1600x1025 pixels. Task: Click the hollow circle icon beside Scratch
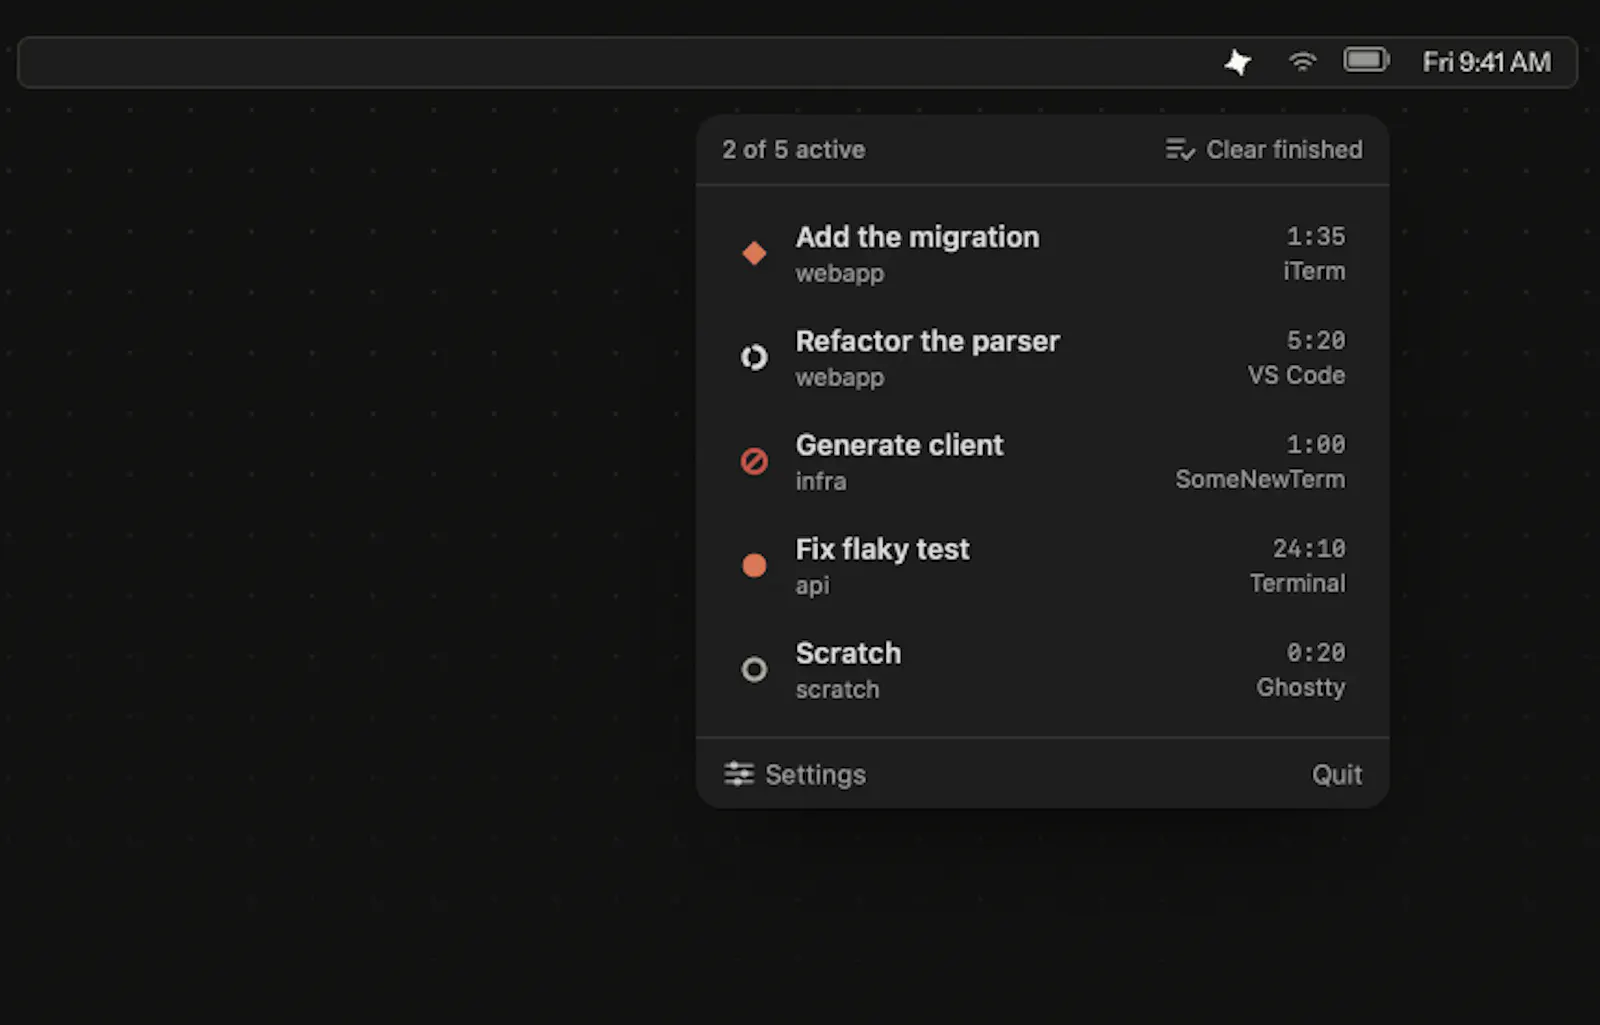[754, 669]
